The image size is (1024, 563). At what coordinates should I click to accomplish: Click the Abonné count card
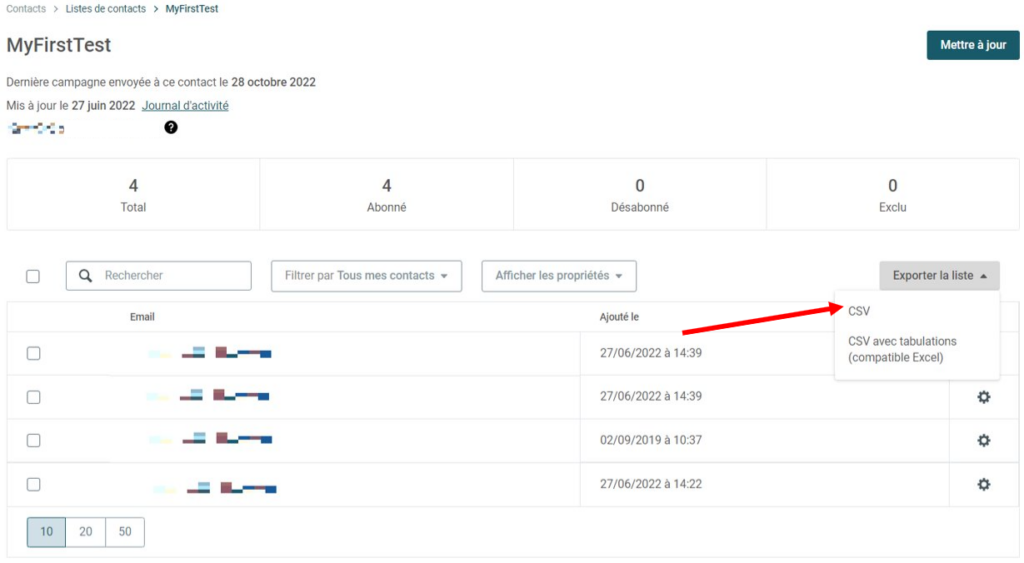387,194
